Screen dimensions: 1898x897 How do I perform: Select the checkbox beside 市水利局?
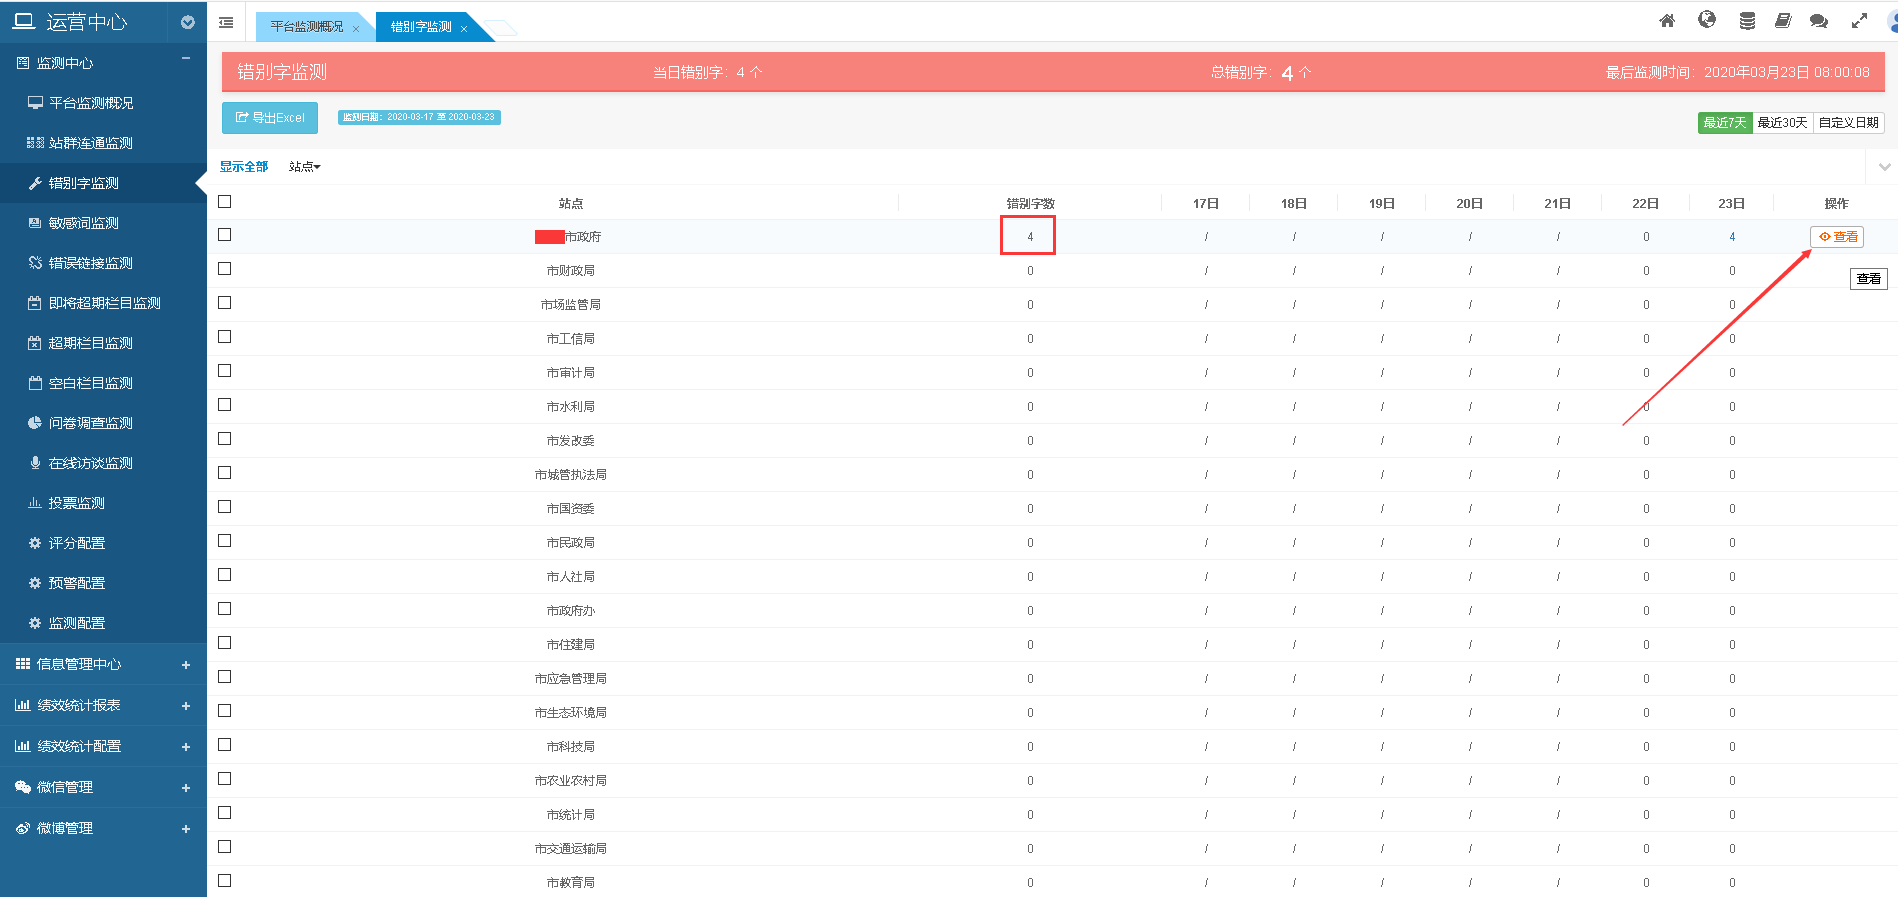225,405
